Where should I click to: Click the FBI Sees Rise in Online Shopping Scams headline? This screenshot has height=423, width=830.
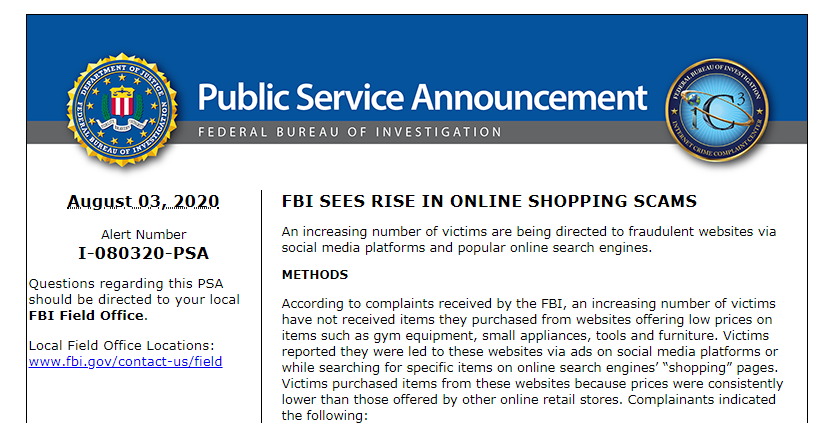pyautogui.click(x=489, y=201)
